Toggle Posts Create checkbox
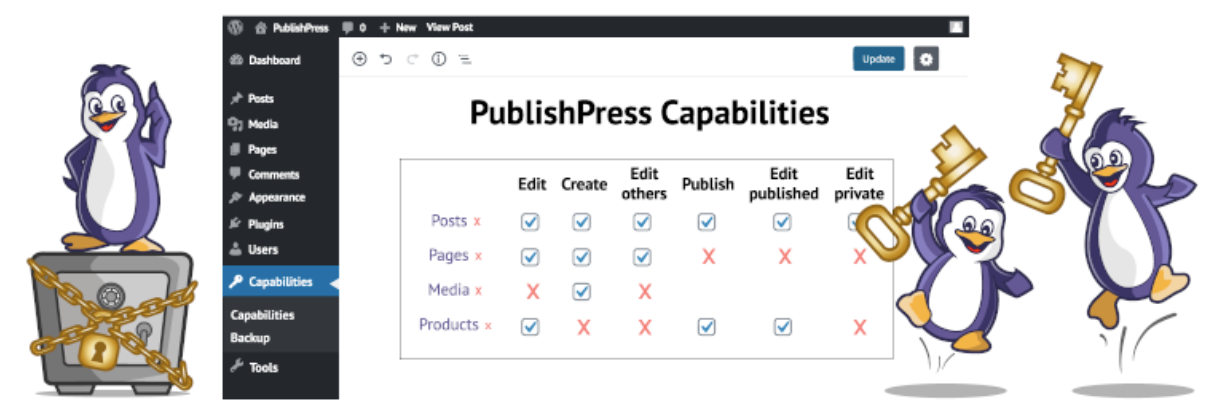This screenshot has height=405, width=1223. tap(582, 222)
